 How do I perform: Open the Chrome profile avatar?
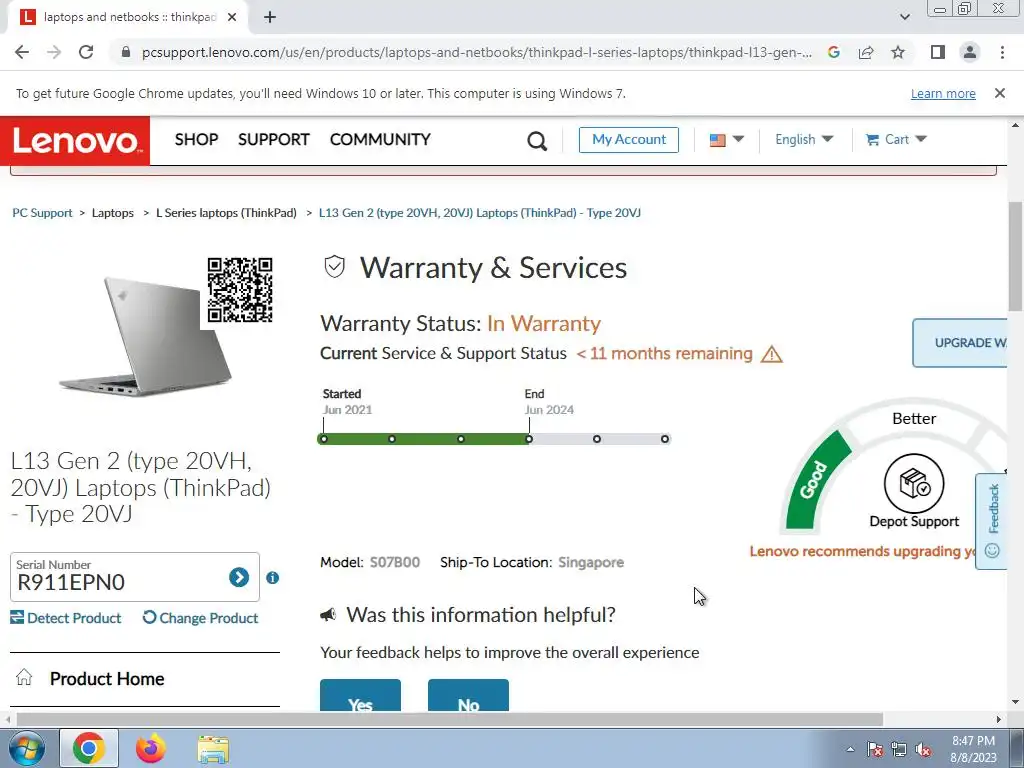click(x=970, y=52)
